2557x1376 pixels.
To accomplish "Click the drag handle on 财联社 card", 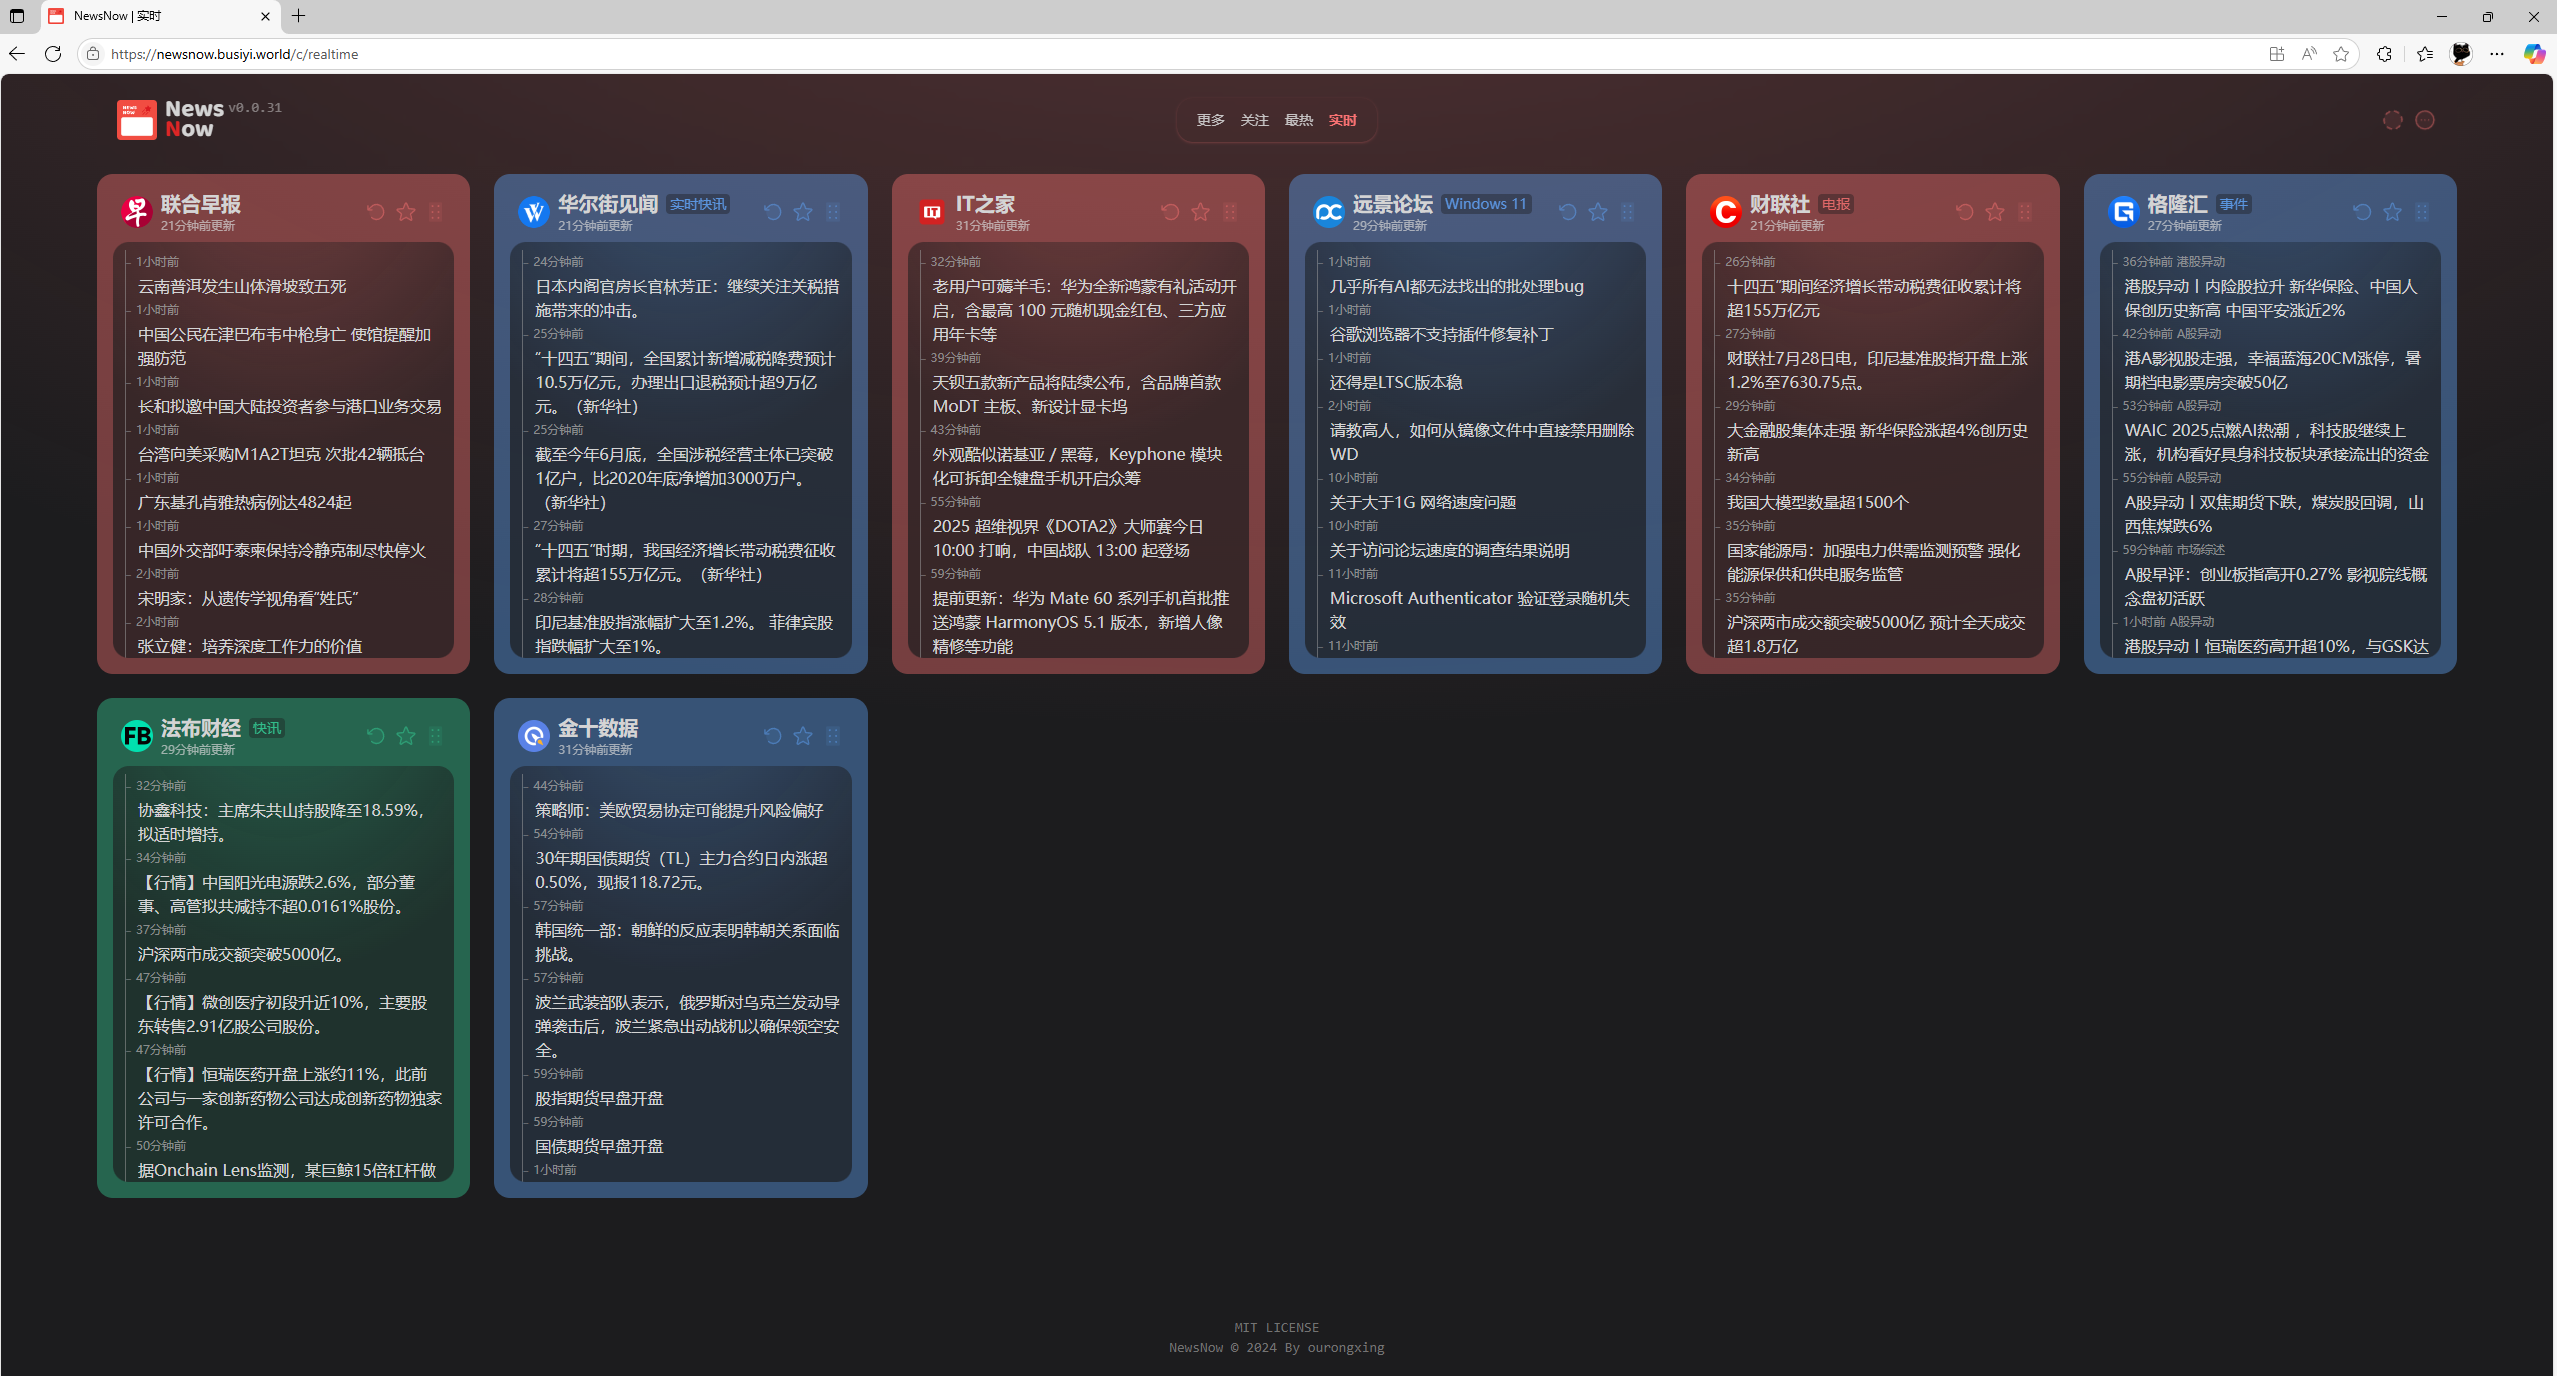I will point(2025,212).
